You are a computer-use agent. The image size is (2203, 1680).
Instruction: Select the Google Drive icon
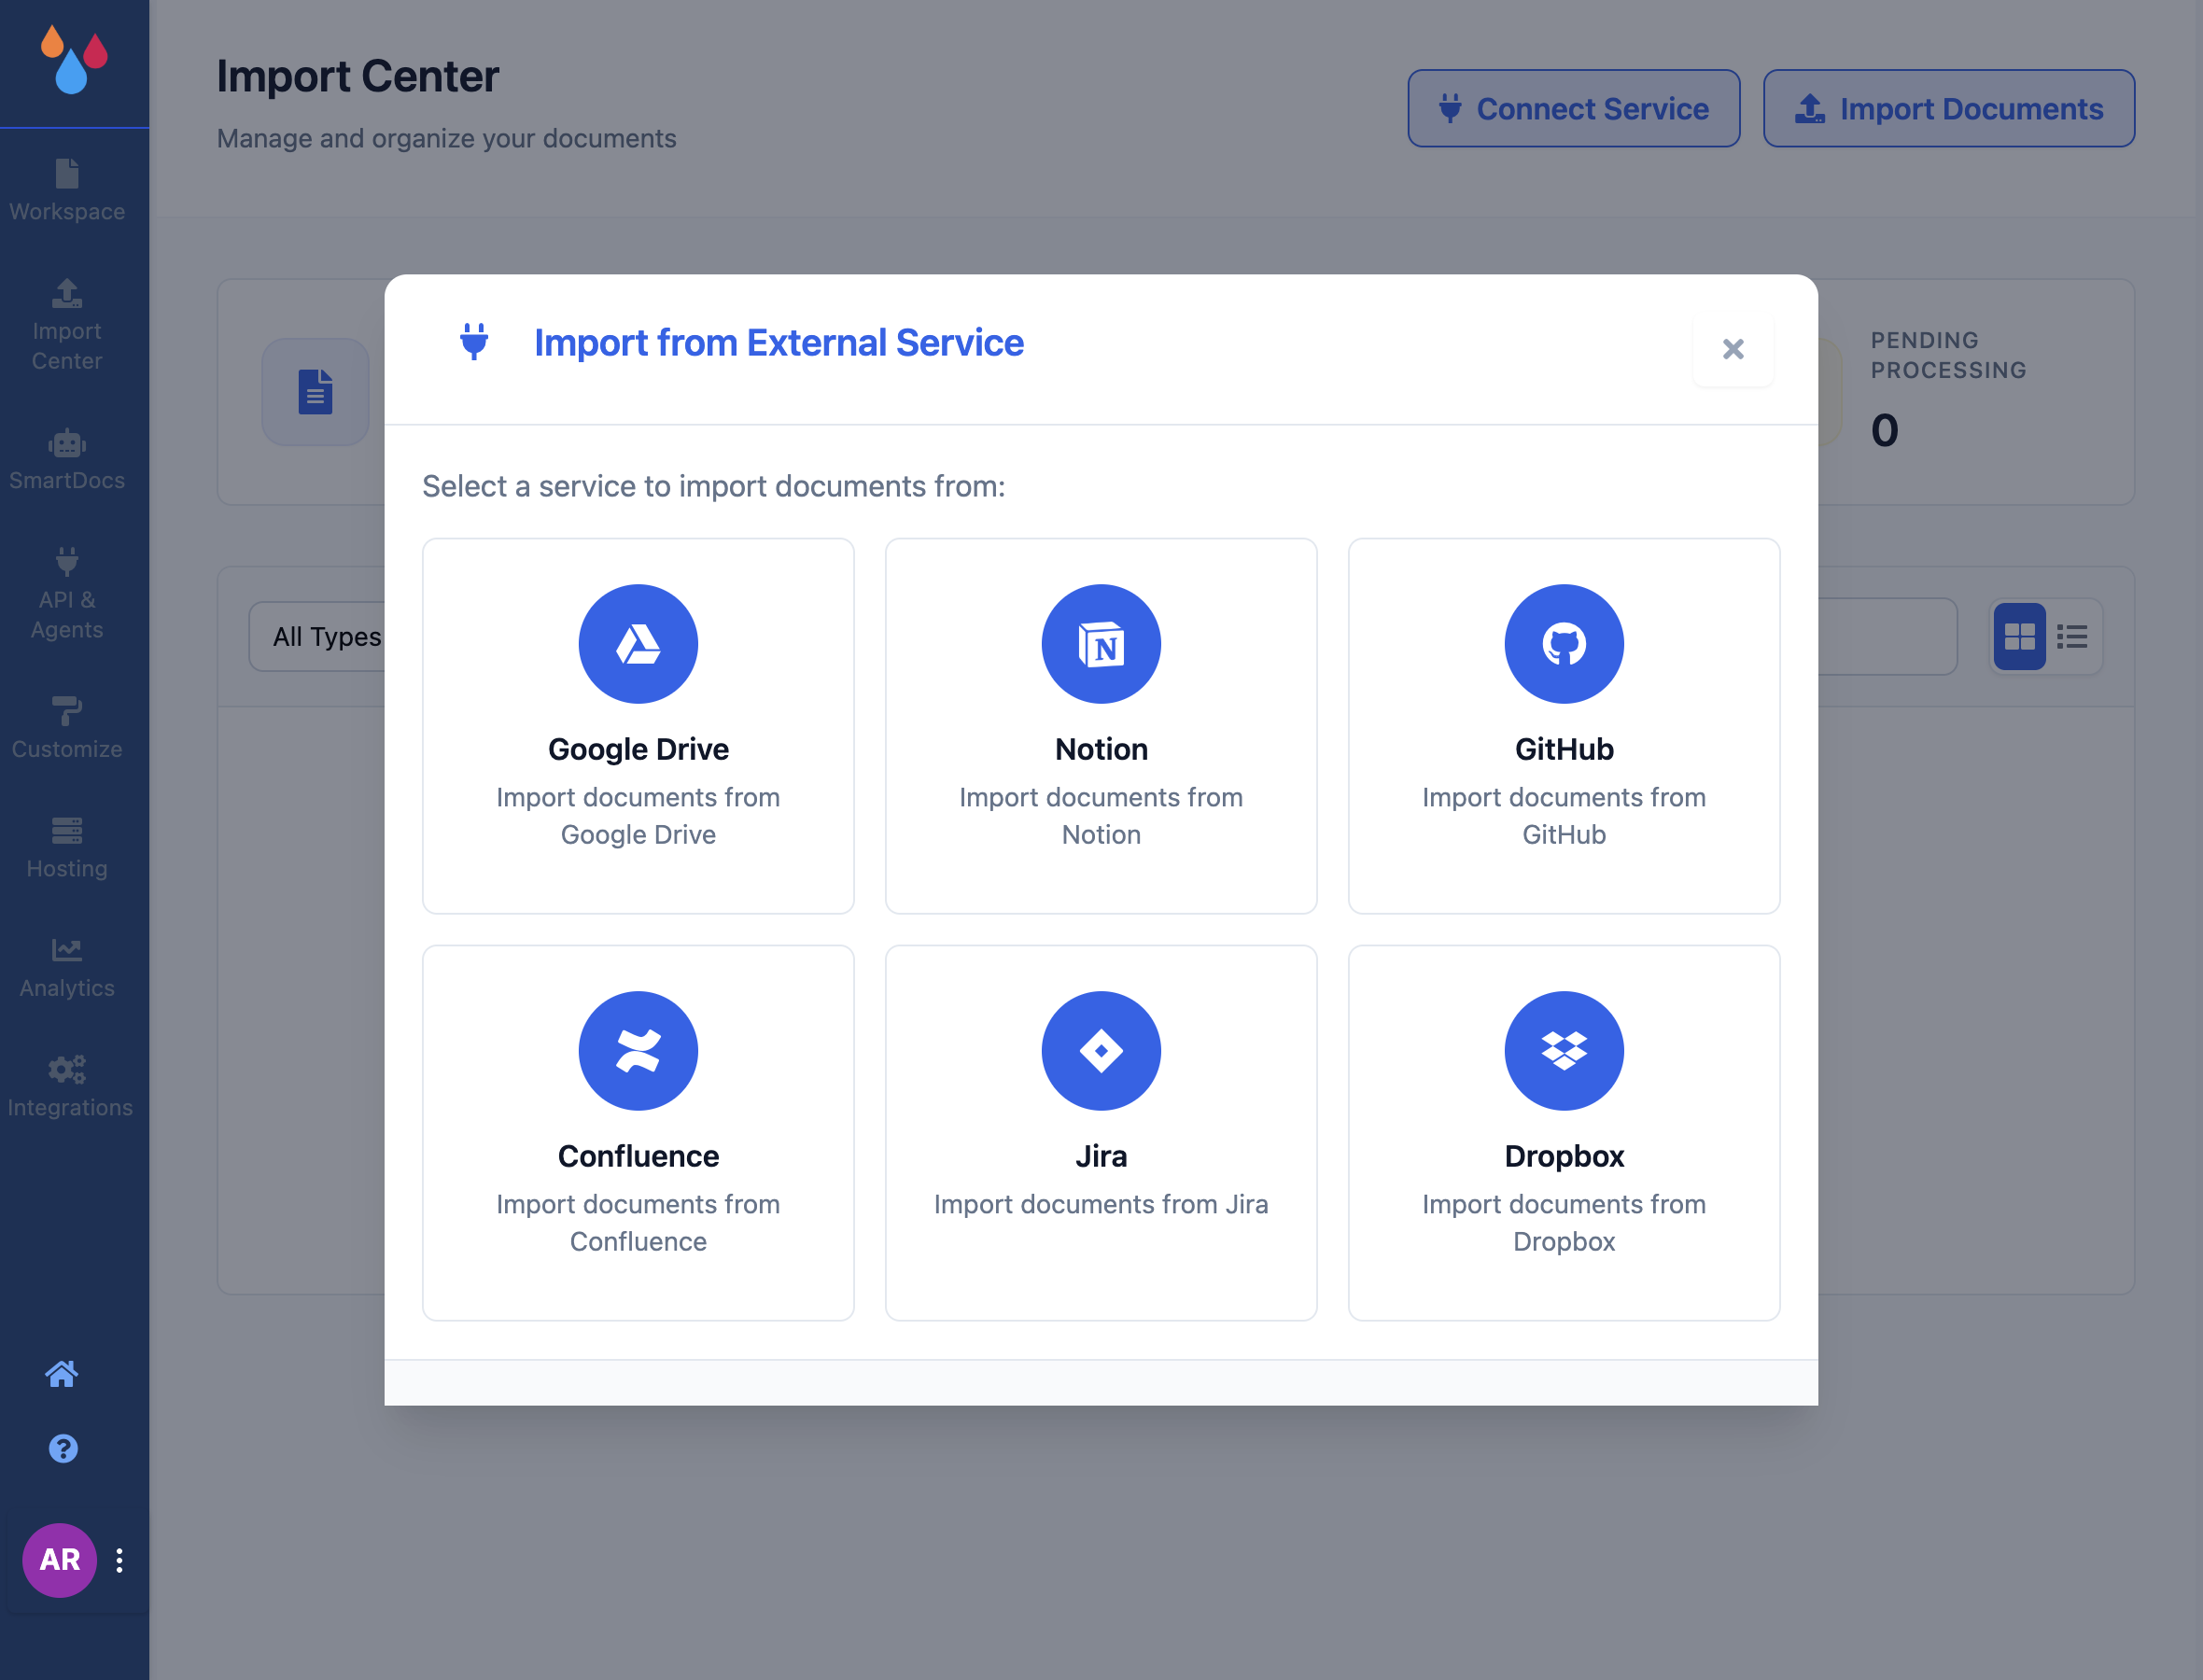pyautogui.click(x=638, y=644)
